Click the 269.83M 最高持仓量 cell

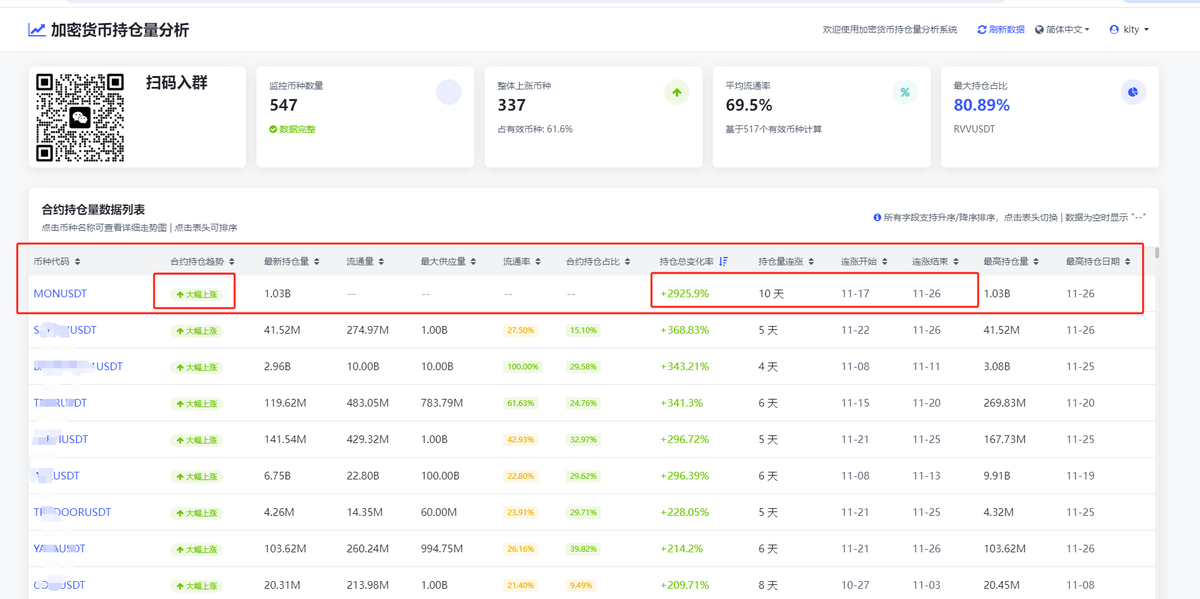[1004, 403]
